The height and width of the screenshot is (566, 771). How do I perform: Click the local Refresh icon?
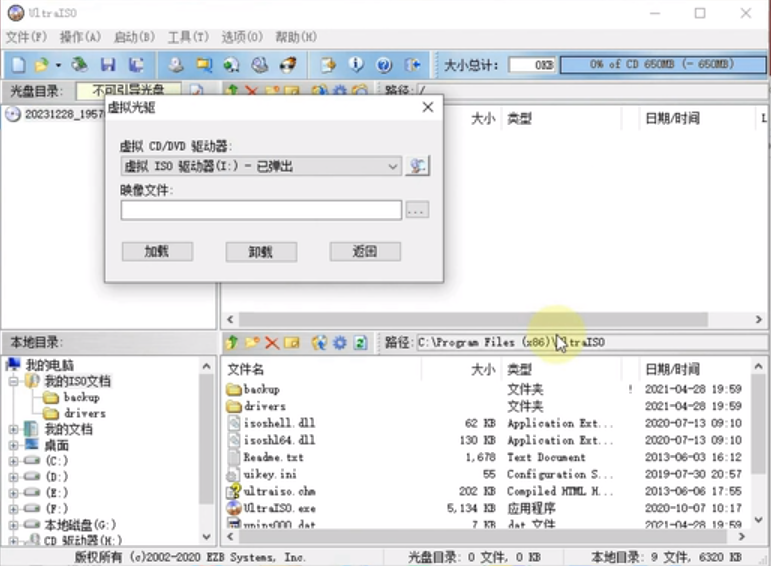point(360,342)
